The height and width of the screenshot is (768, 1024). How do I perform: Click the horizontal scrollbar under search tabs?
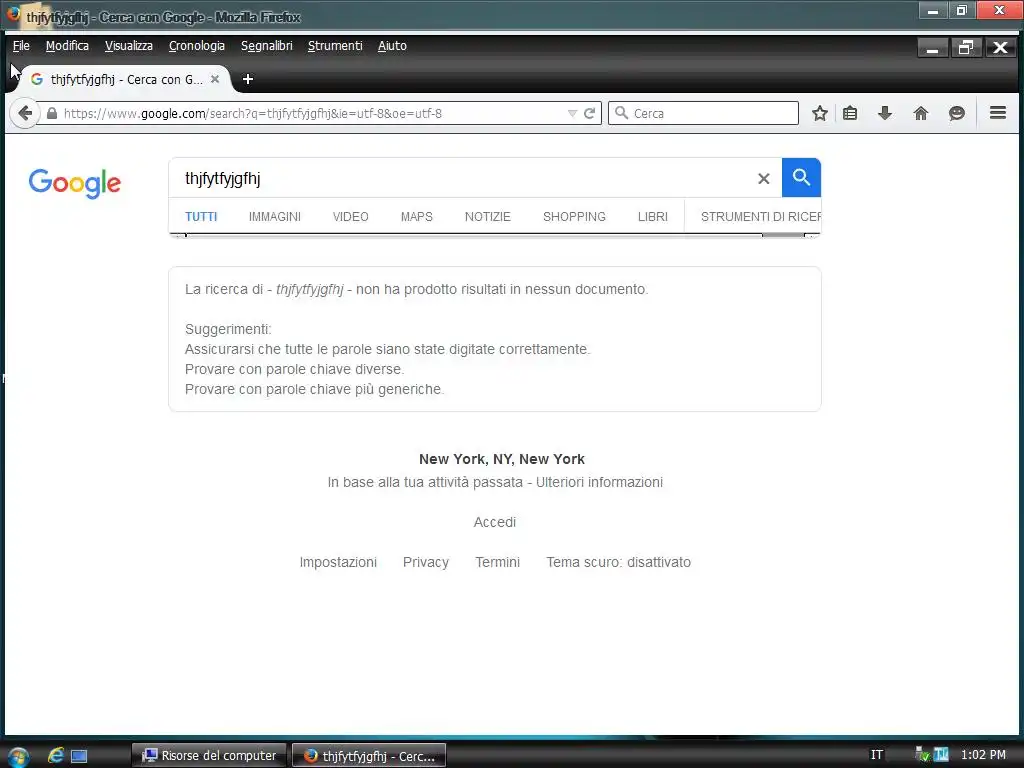pyautogui.click(x=494, y=235)
